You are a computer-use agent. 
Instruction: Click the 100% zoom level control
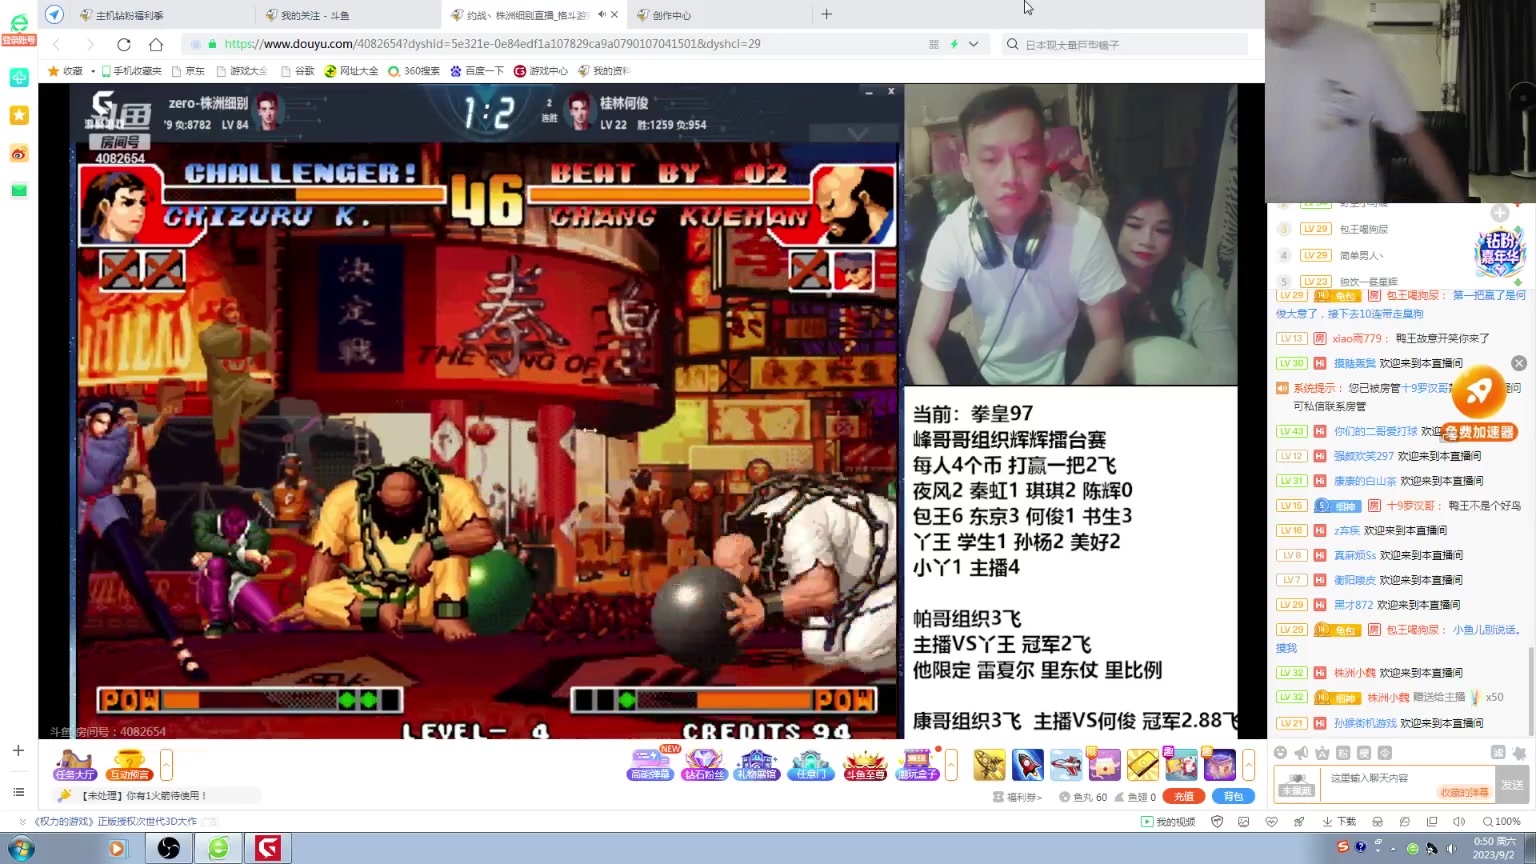click(x=1501, y=822)
